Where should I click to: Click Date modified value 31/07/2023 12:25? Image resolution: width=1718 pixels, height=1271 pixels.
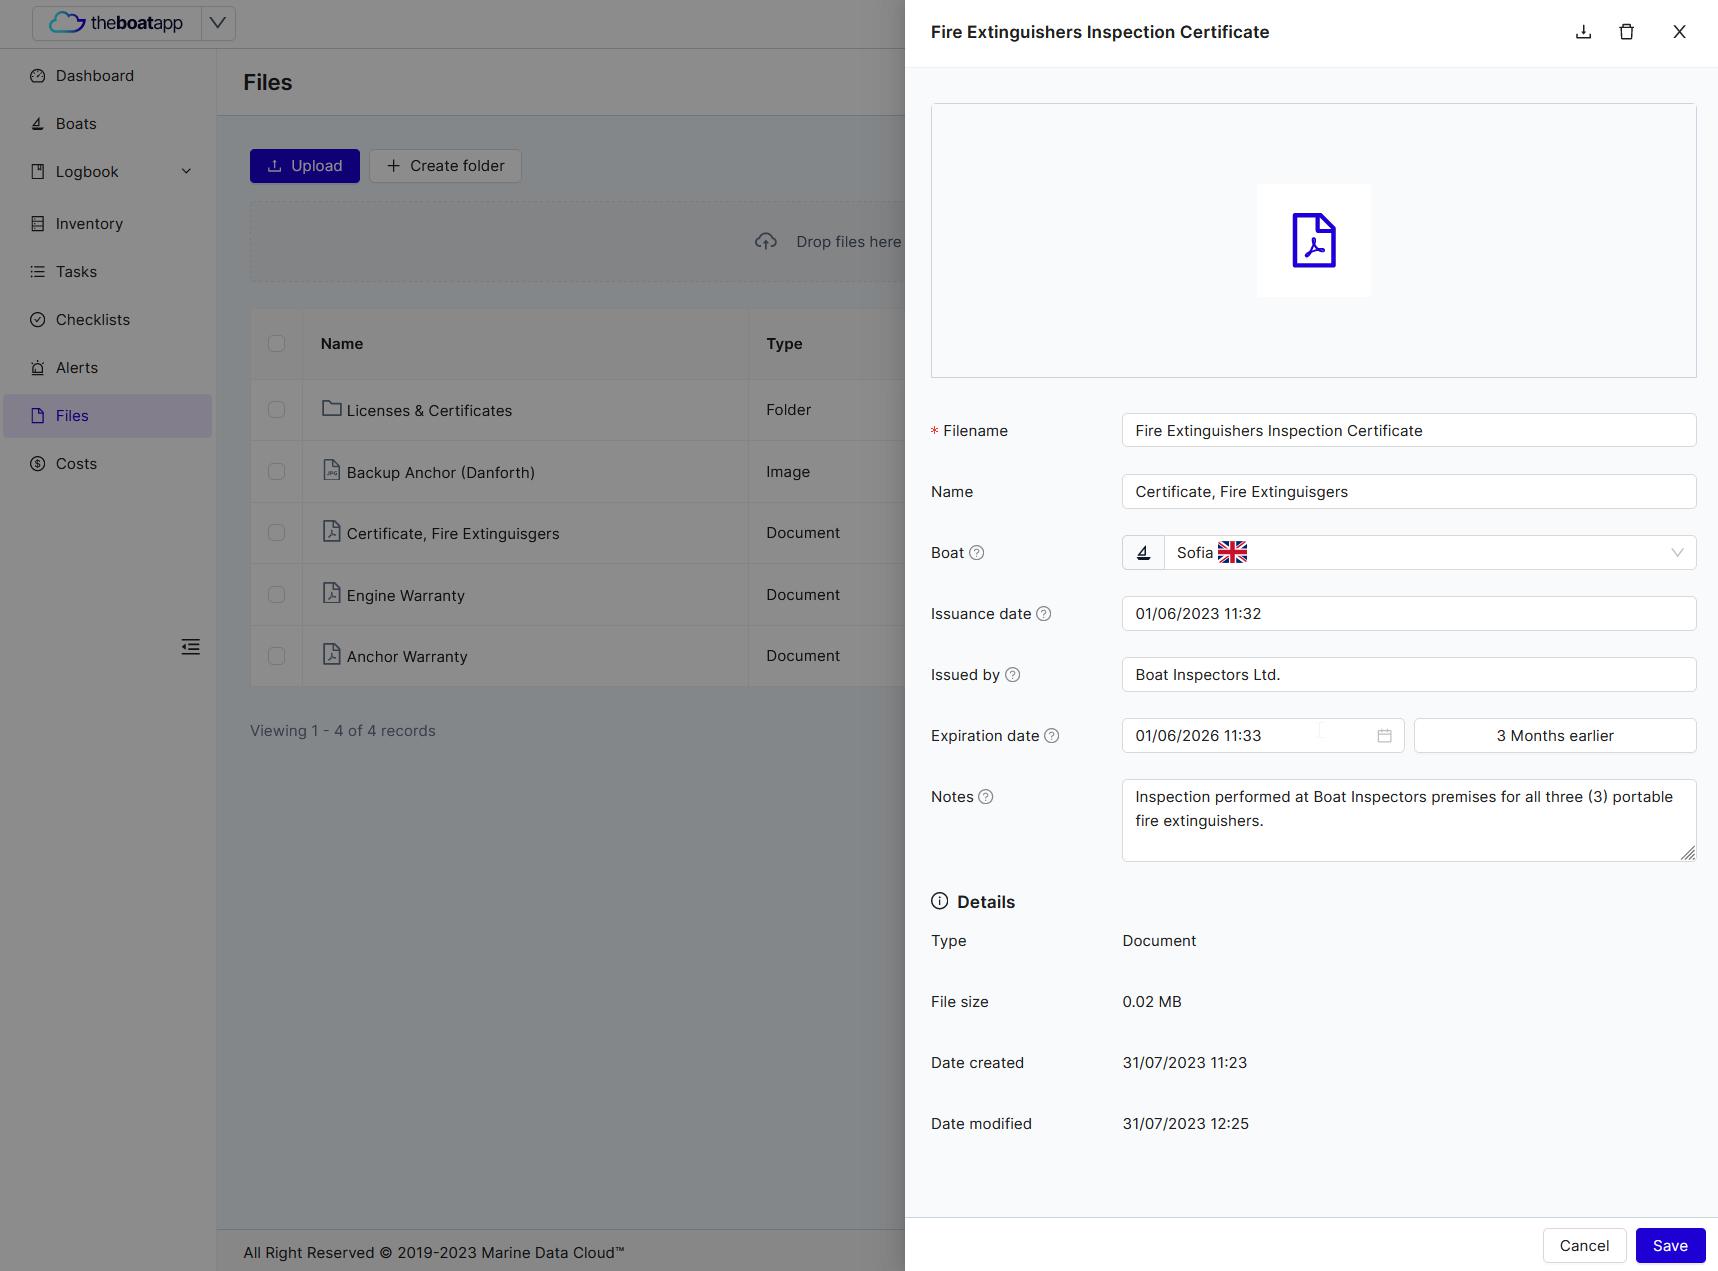coord(1185,1124)
